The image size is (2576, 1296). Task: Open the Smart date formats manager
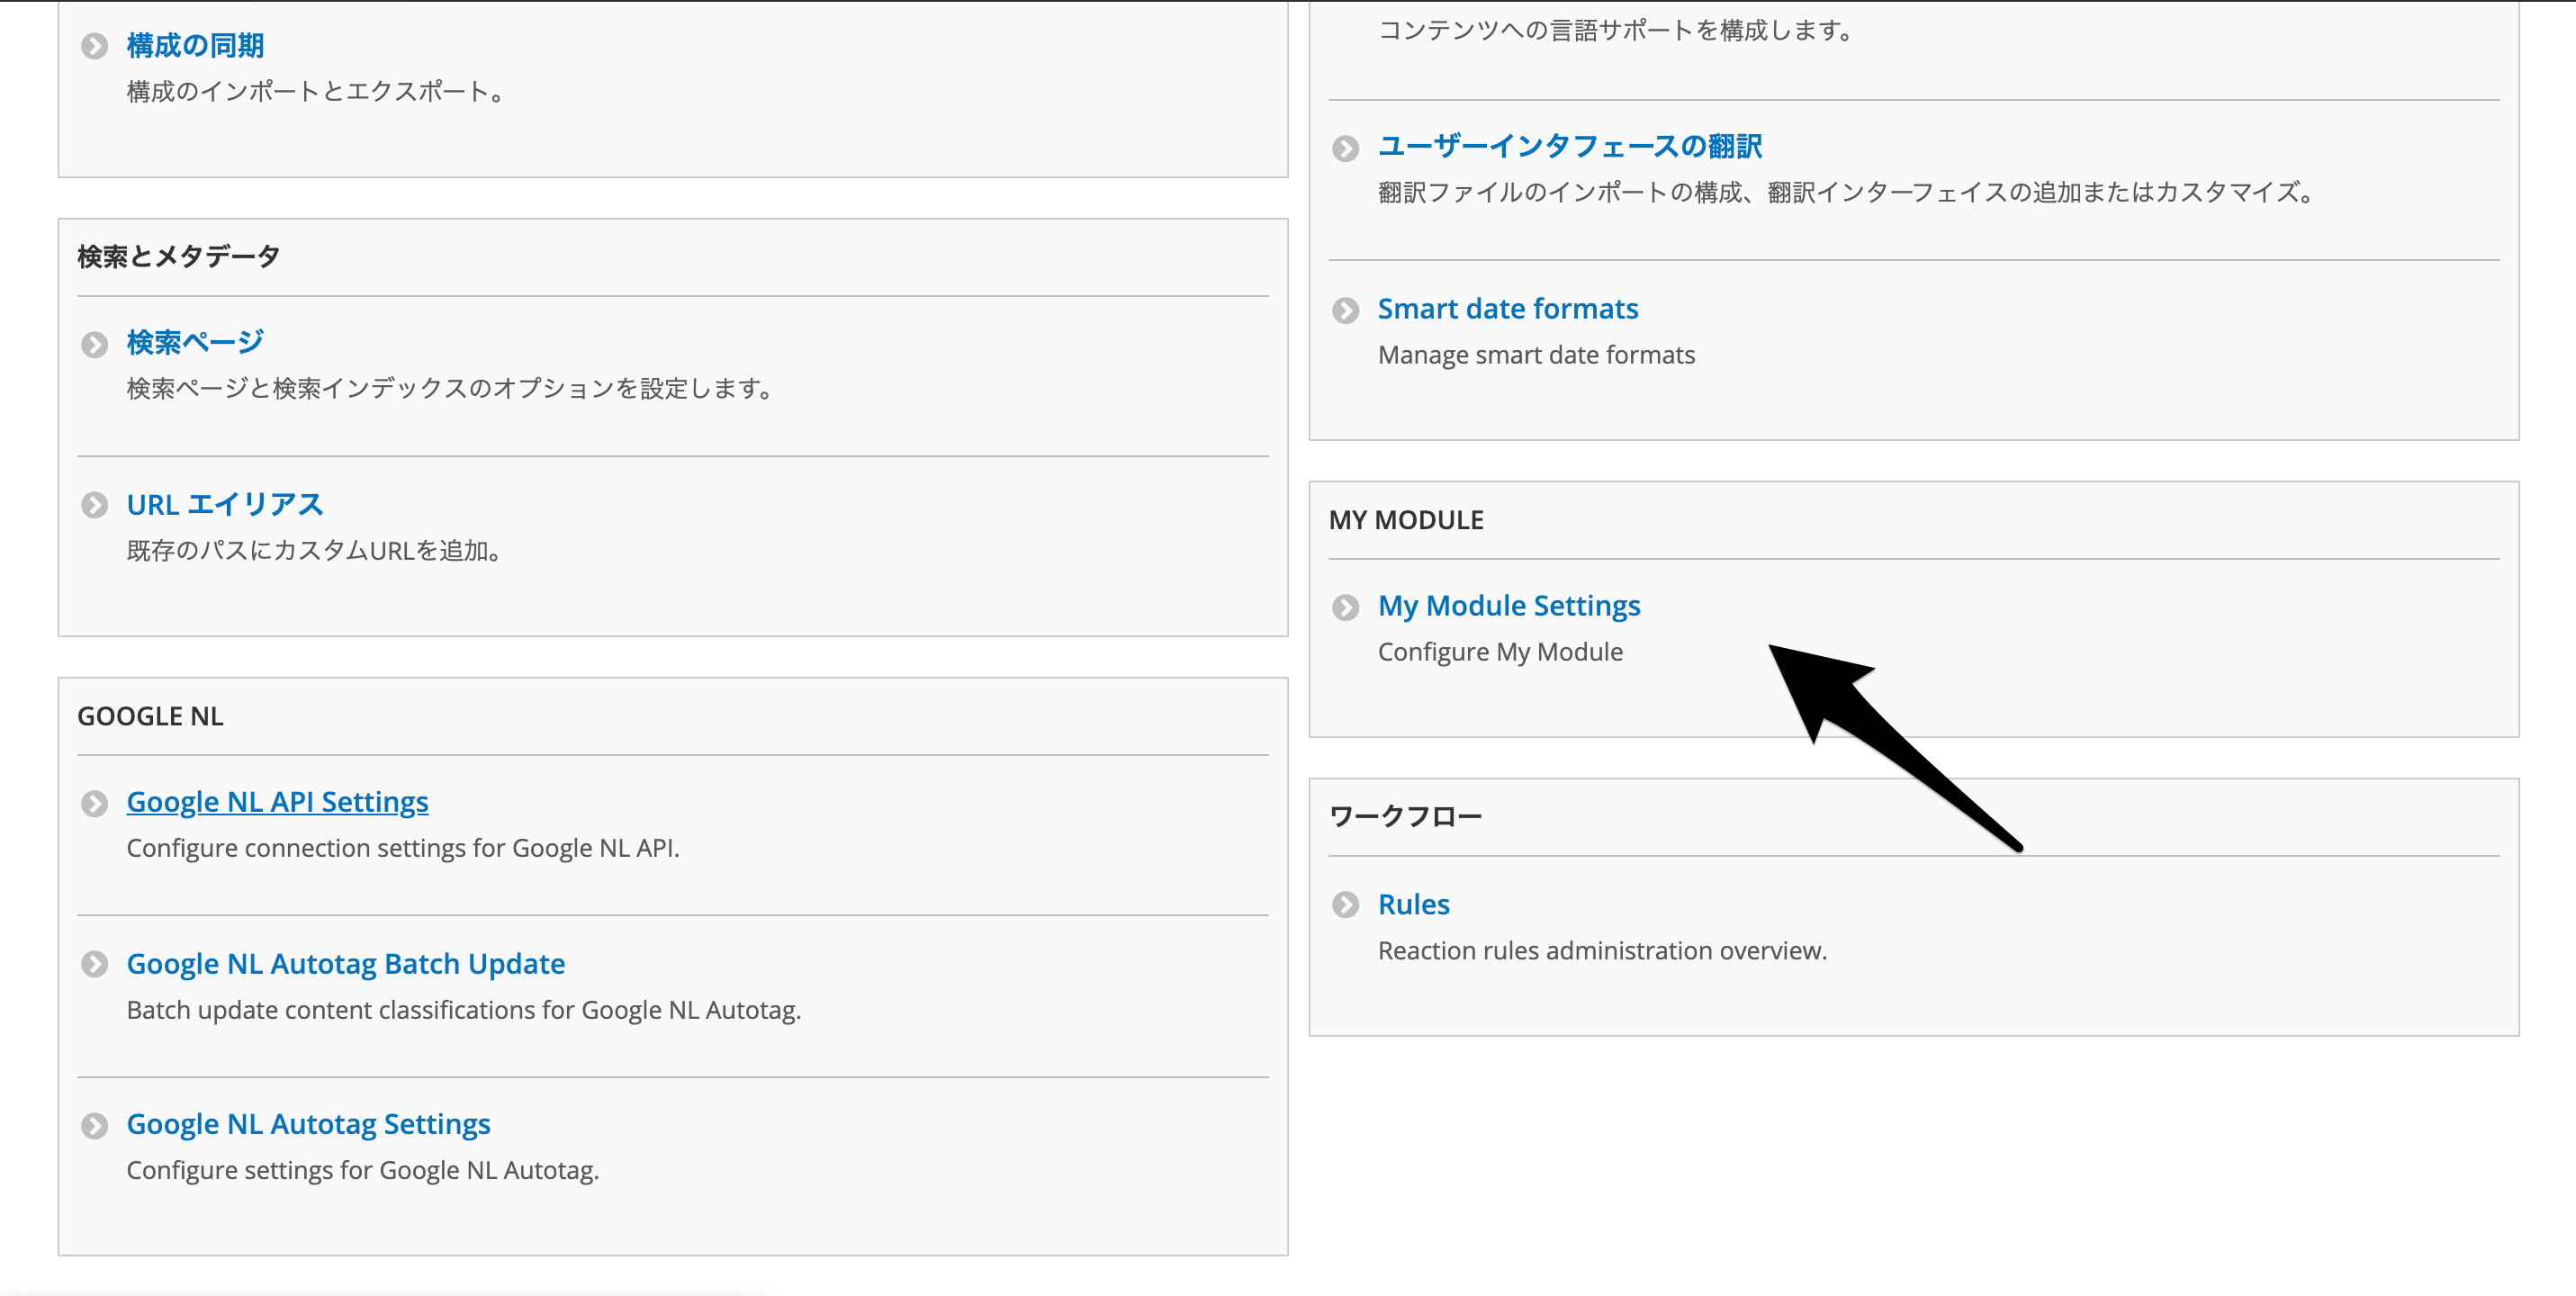[1508, 308]
